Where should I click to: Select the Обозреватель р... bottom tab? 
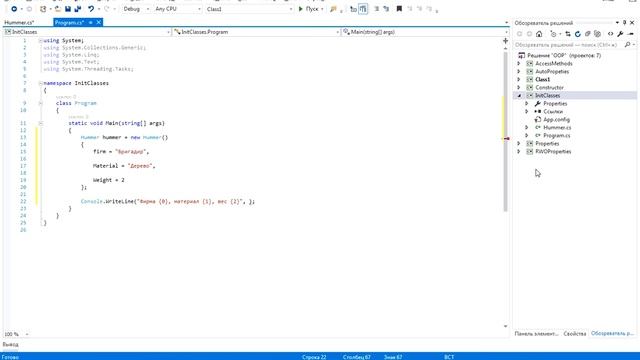[x=612, y=333]
